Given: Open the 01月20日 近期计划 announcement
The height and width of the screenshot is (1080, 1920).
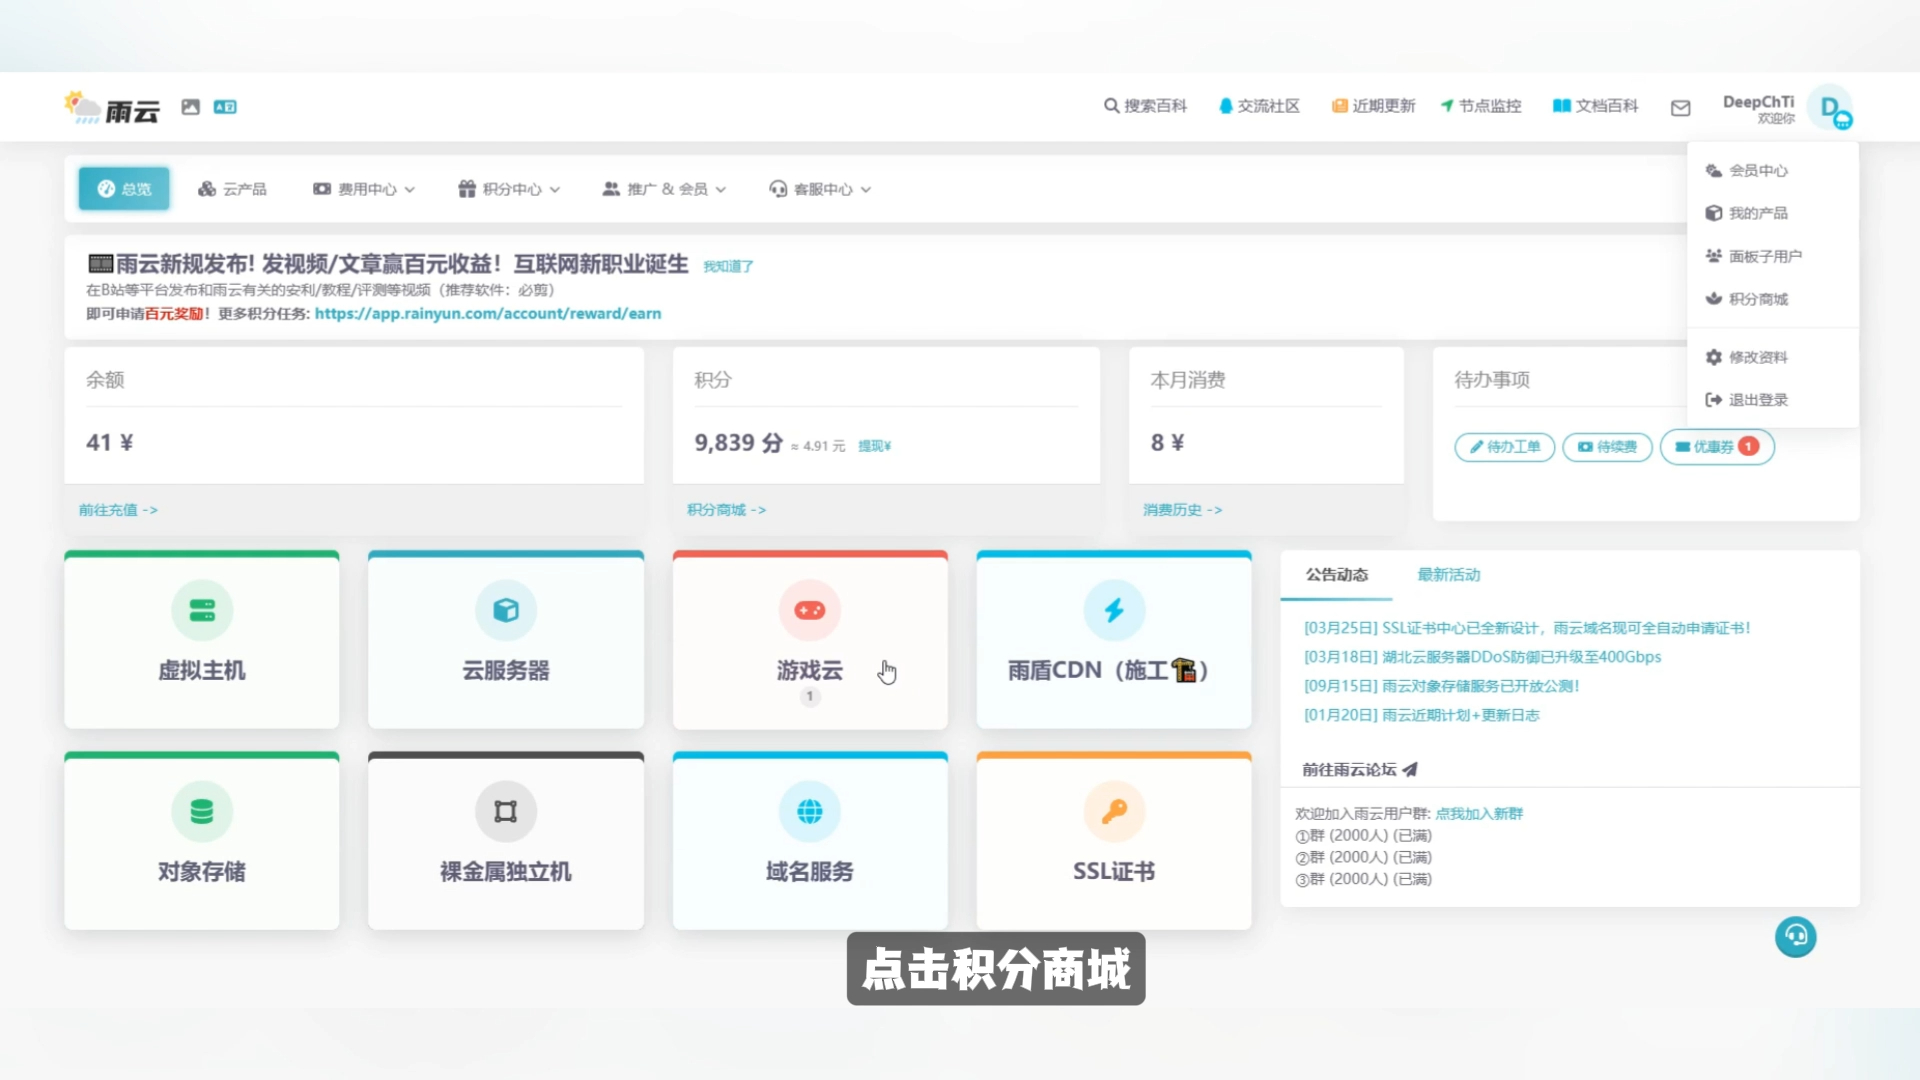Looking at the screenshot, I should [x=1421, y=715].
